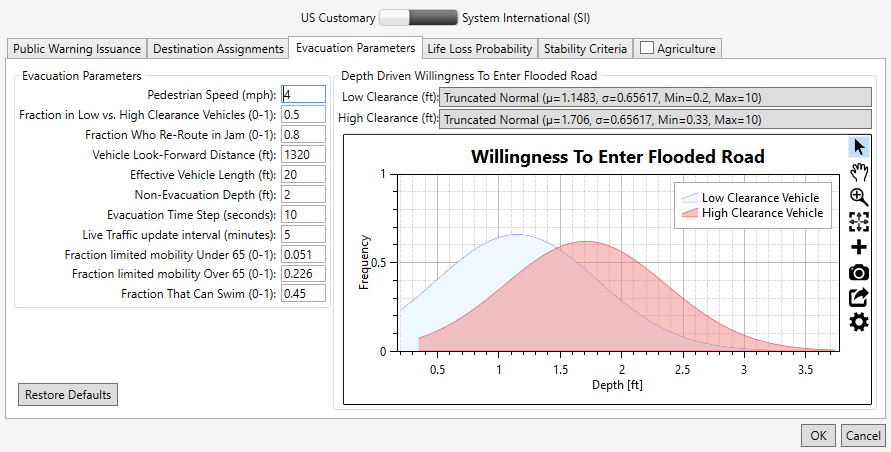This screenshot has height=452, width=891.
Task: Open the Life Loss Probability tab
Action: [480, 49]
